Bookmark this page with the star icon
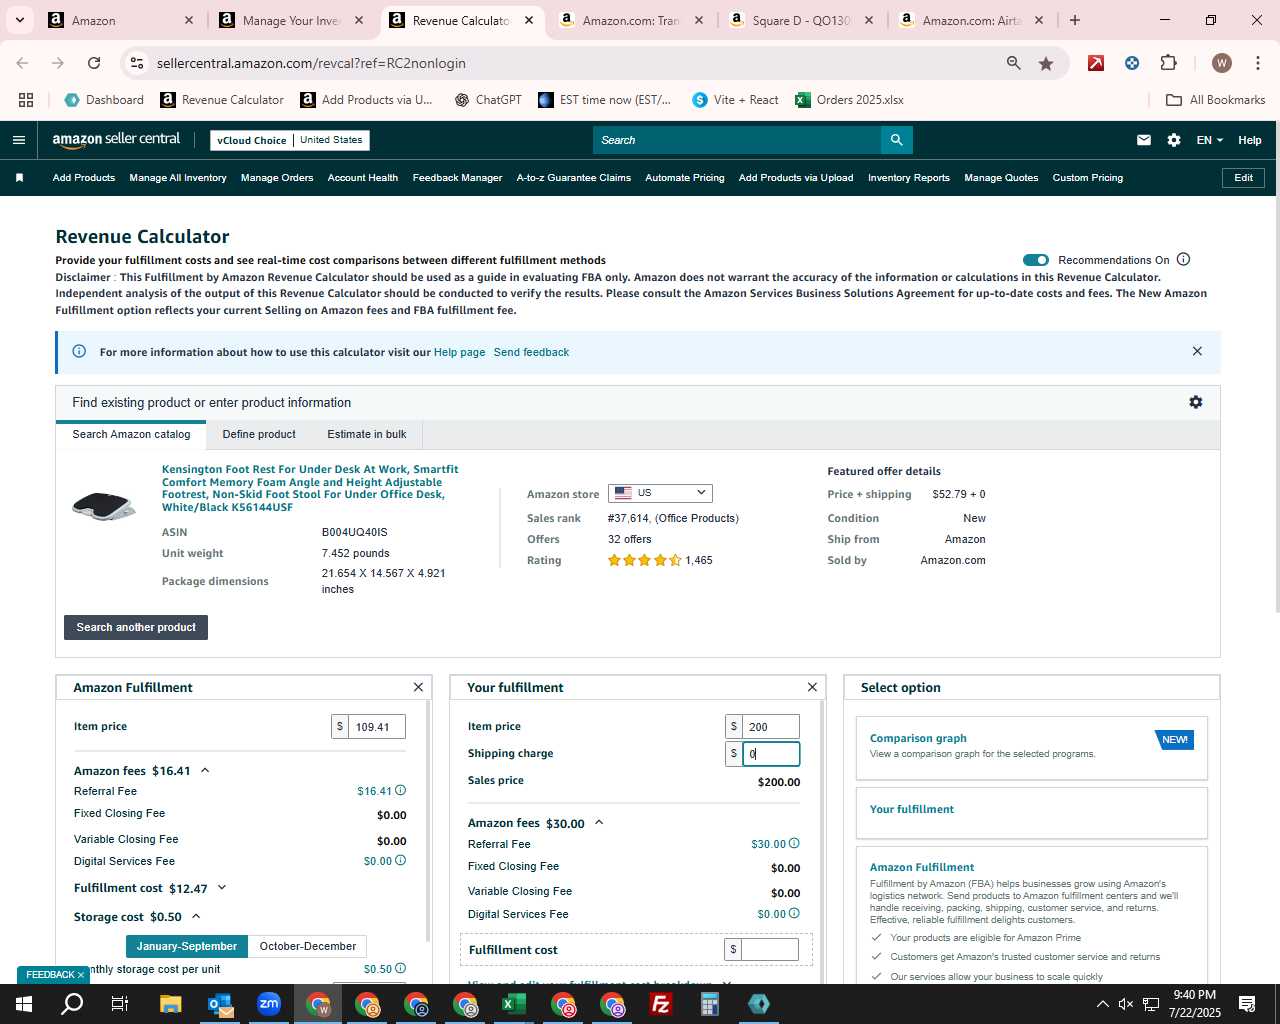Viewport: 1280px width, 1024px height. click(x=1046, y=63)
